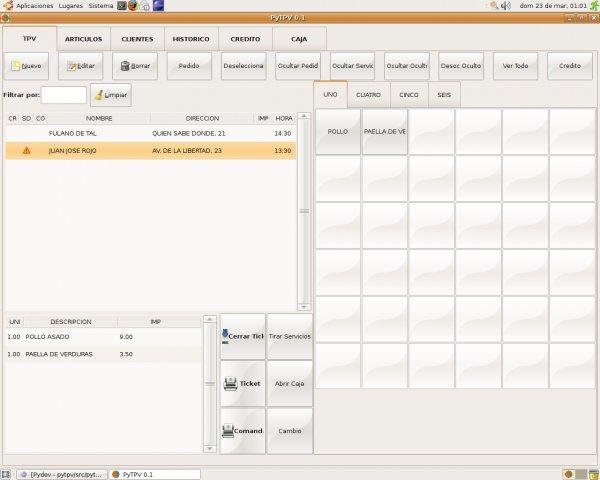The image size is (600, 480).
Task: Click warning icon on Juan Jose Rojo row
Action: coord(27,151)
